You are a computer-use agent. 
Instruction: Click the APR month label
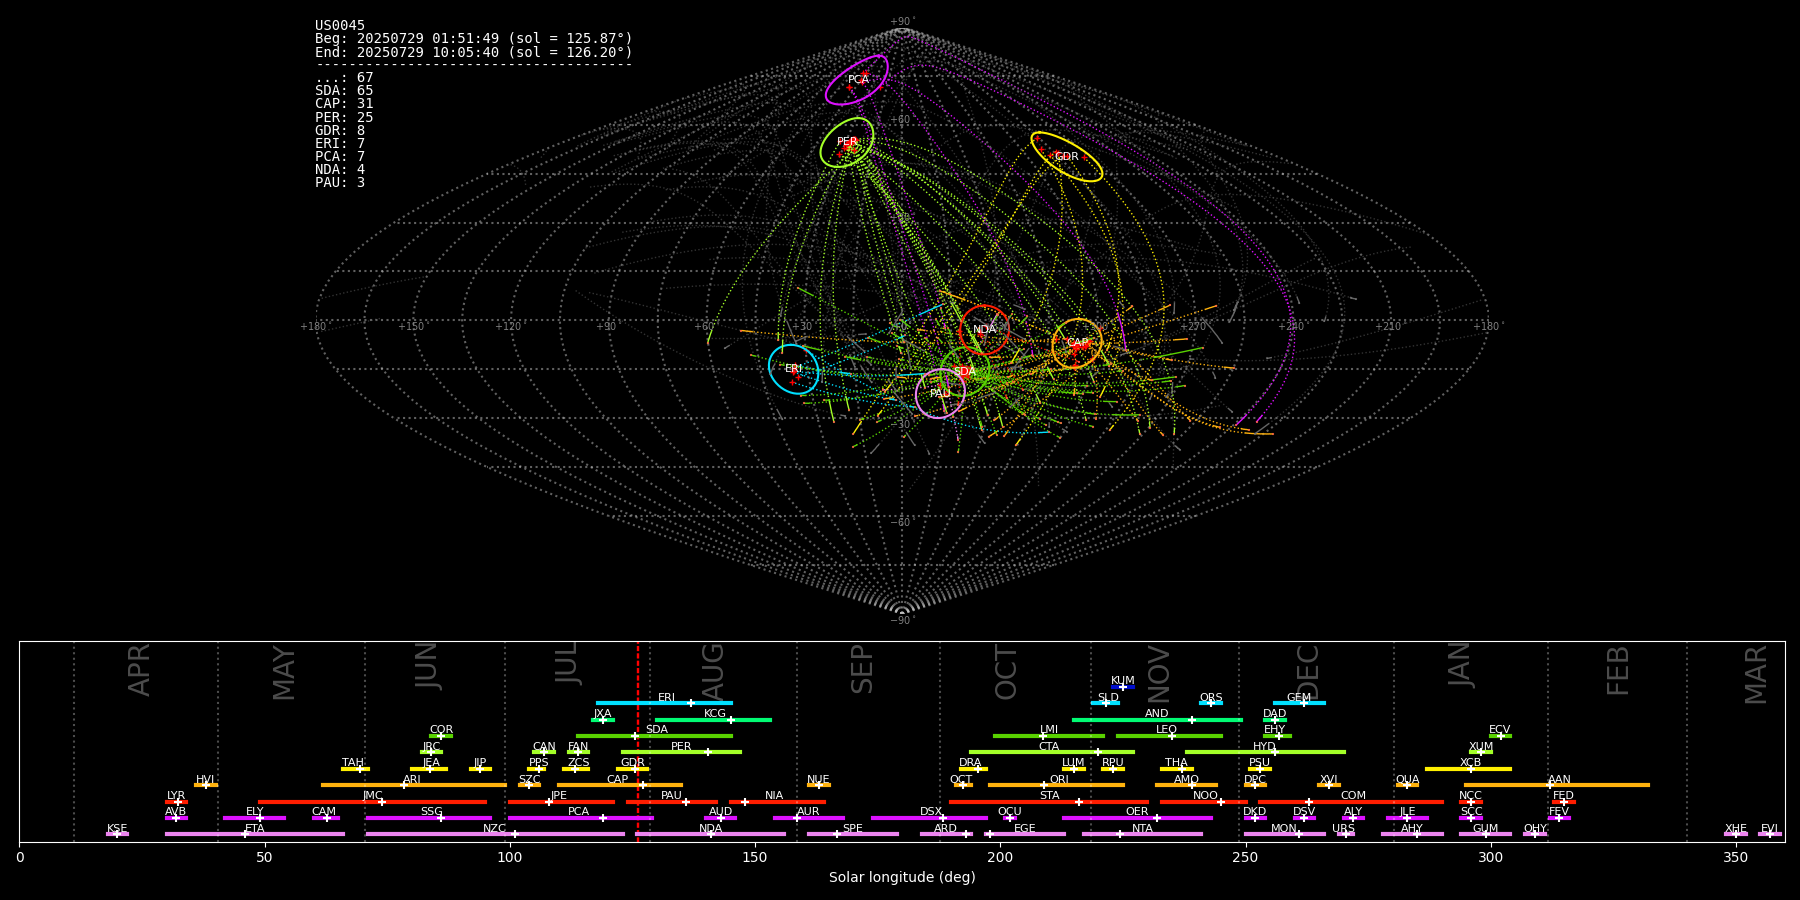tap(139, 670)
